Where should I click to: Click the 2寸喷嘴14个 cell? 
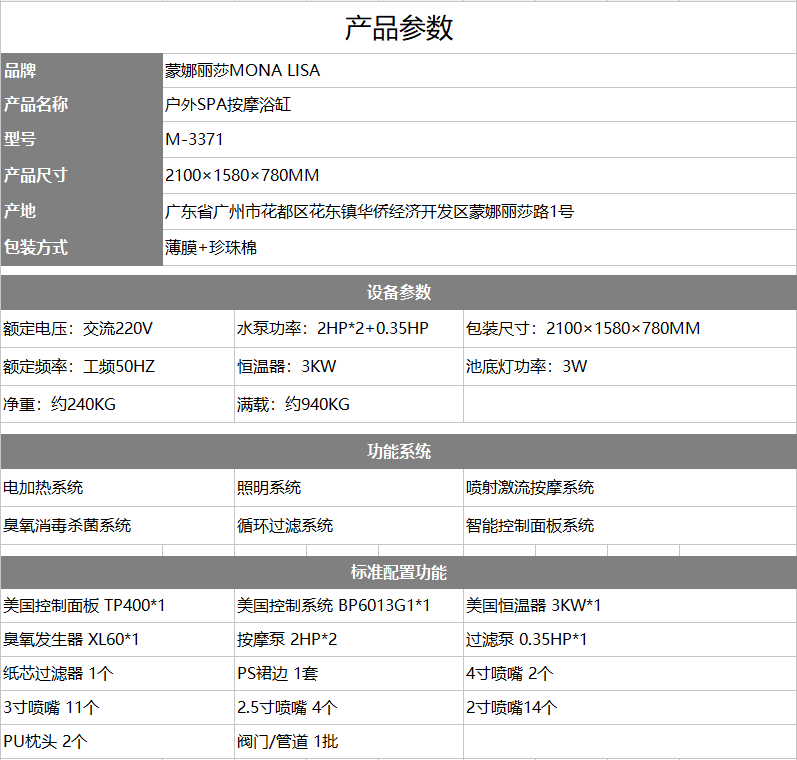tap(512, 708)
